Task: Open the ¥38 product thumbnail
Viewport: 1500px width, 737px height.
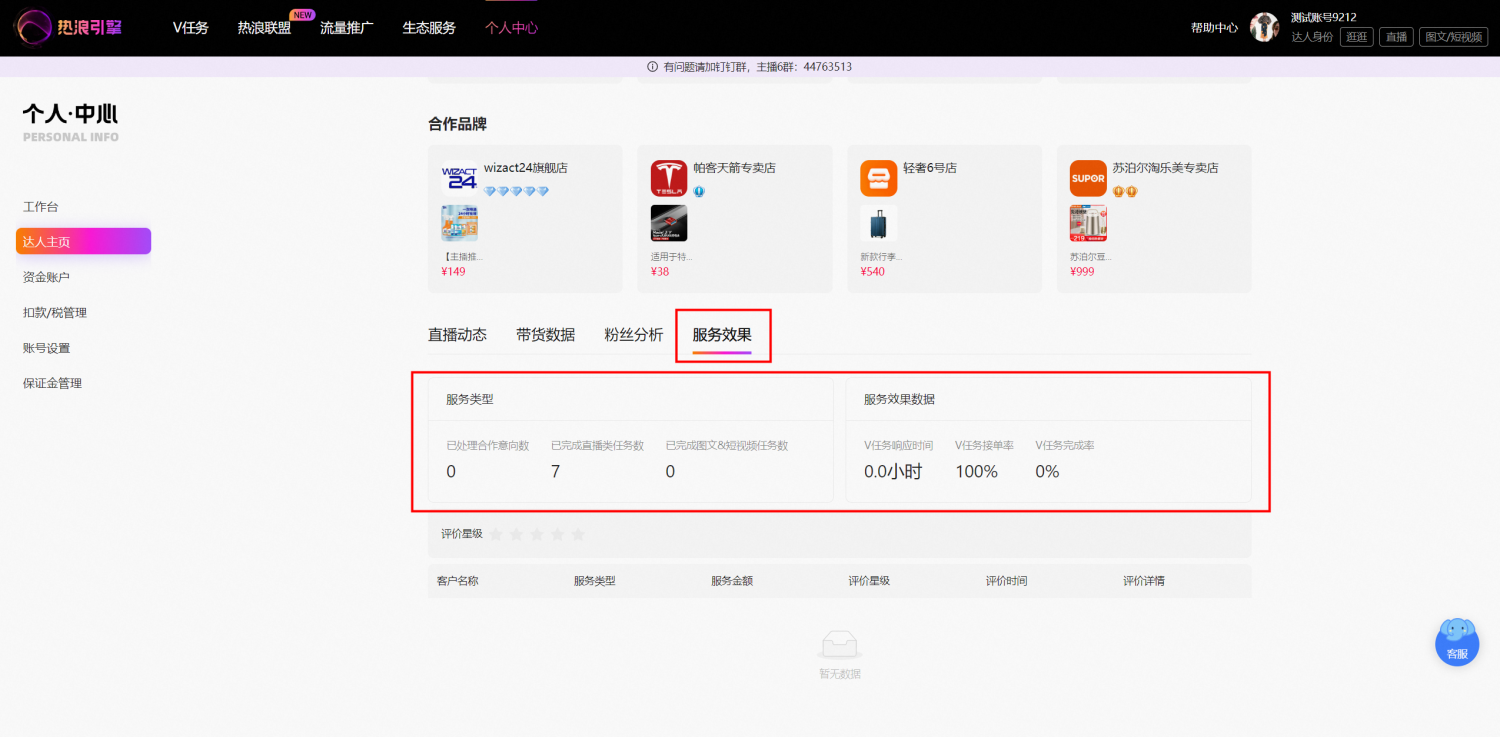Action: coord(669,223)
